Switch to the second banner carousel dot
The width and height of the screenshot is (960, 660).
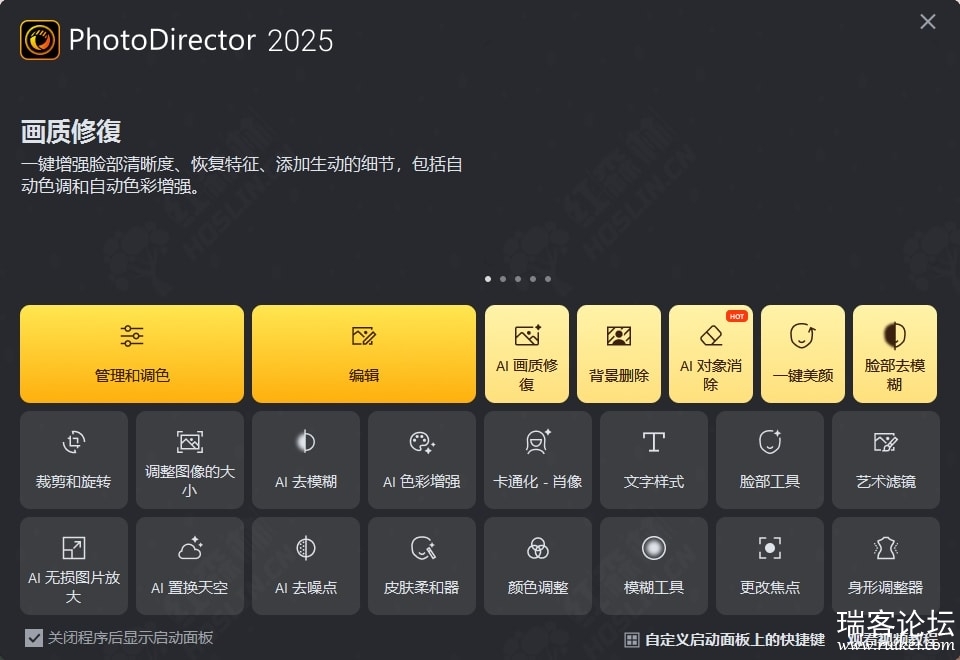503,279
